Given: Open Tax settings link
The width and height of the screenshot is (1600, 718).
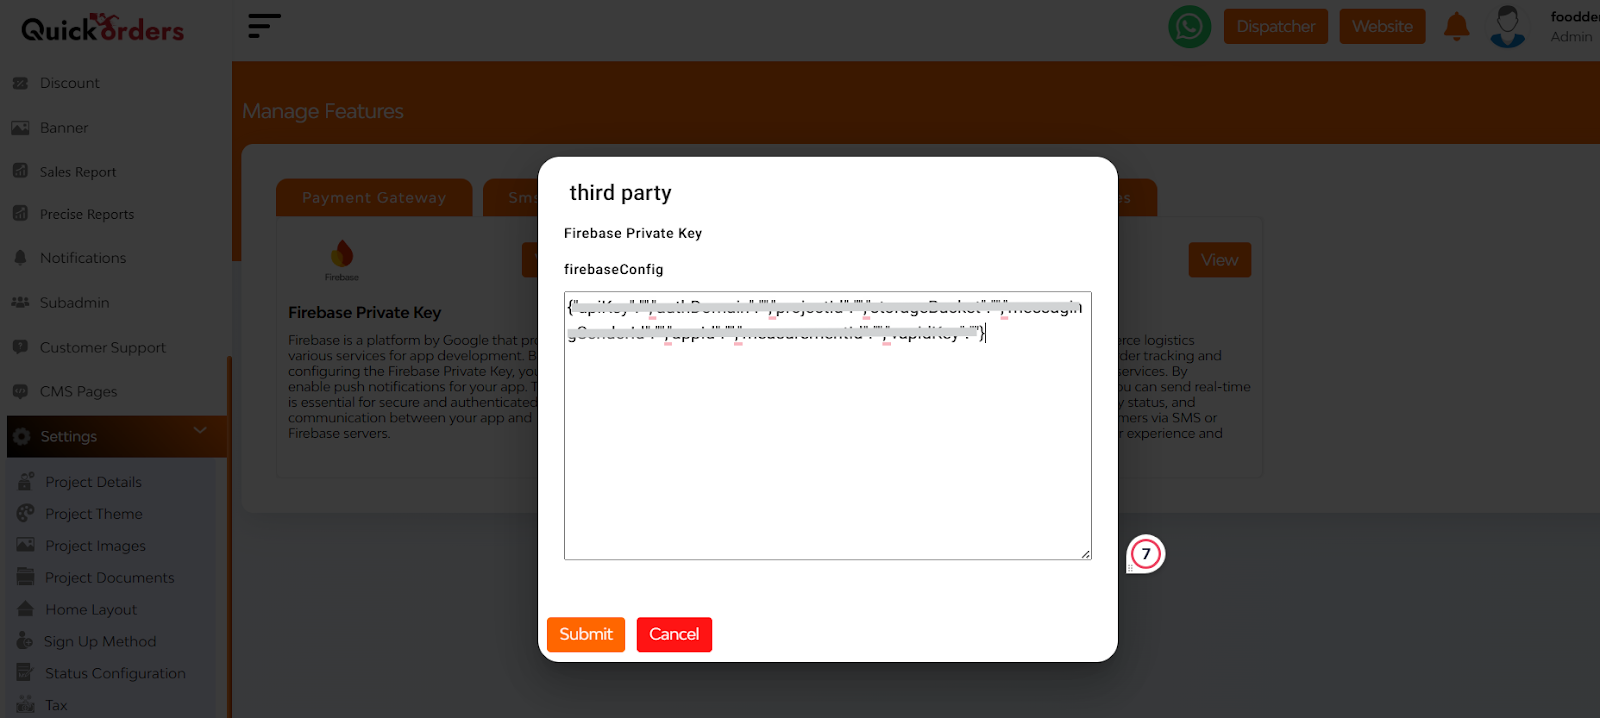Looking at the screenshot, I should 56,705.
